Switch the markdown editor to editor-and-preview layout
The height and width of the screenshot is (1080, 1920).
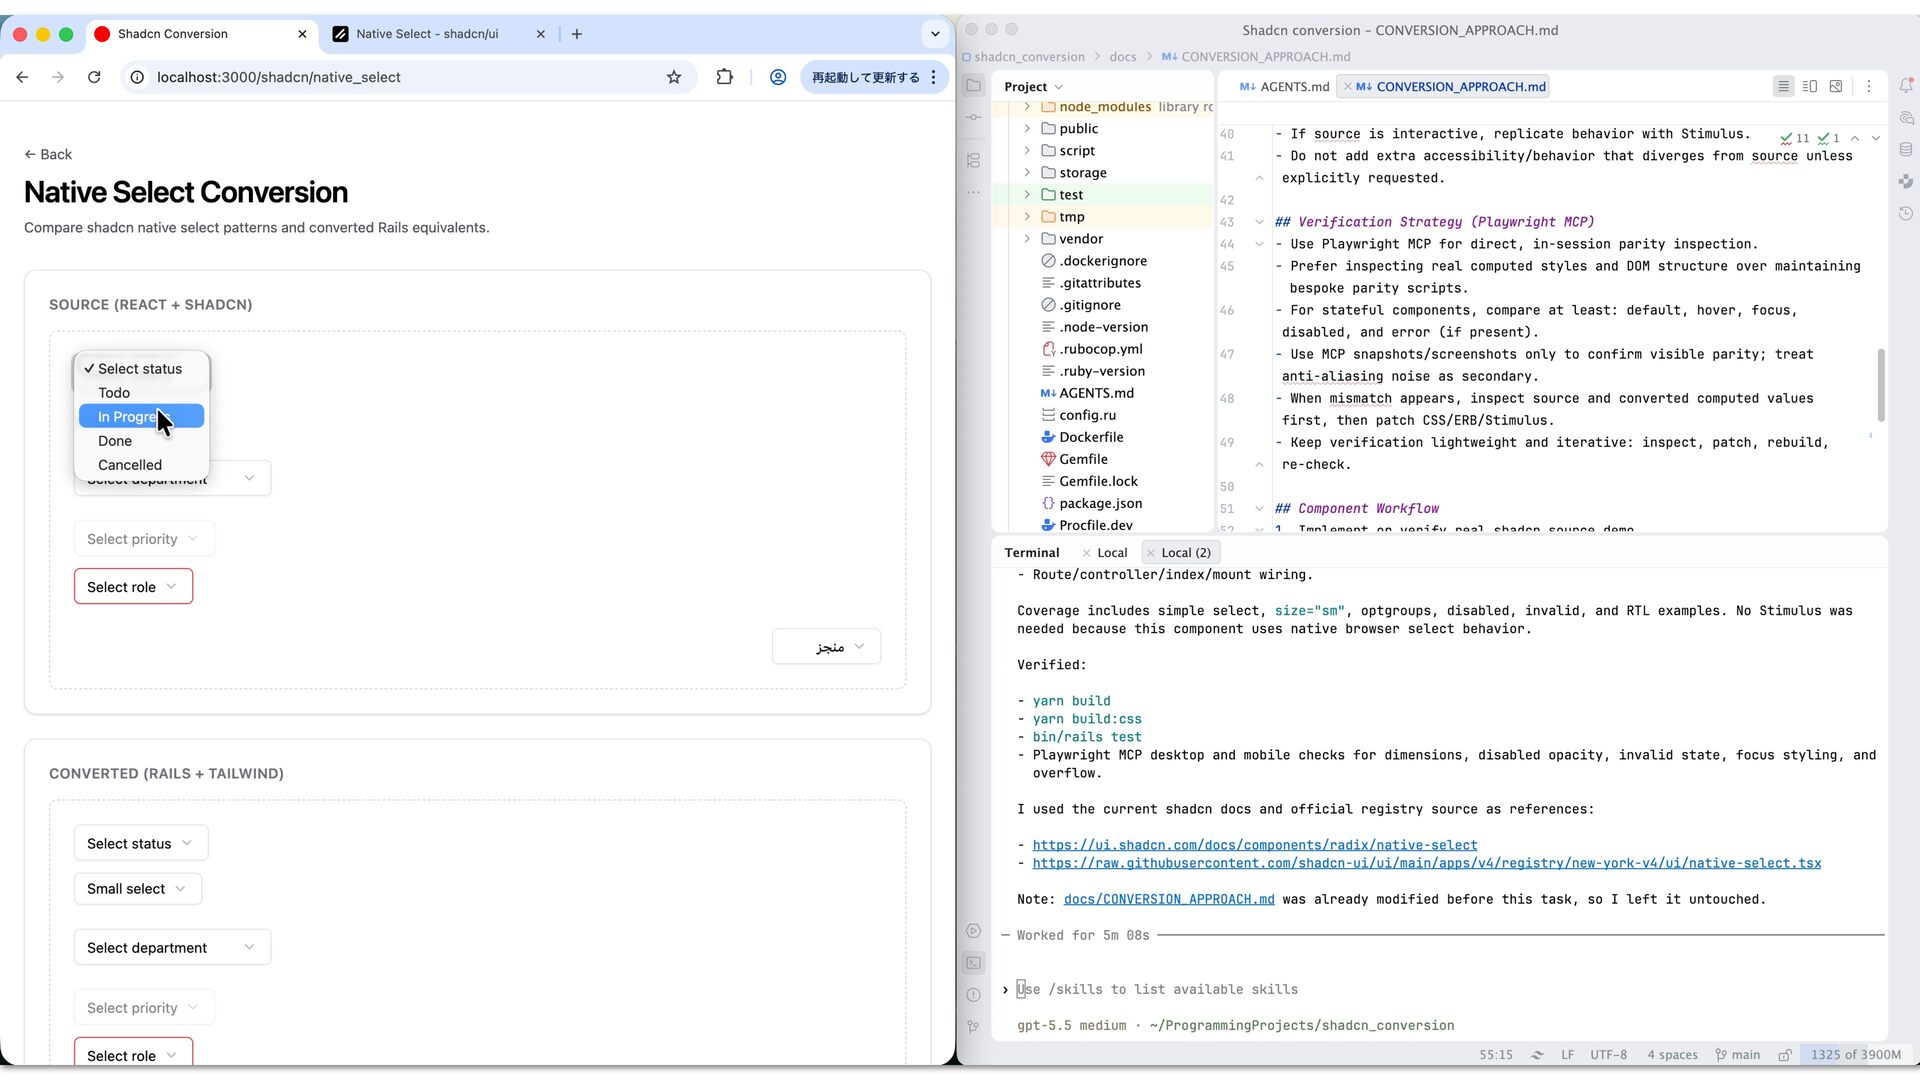pyautogui.click(x=1810, y=87)
